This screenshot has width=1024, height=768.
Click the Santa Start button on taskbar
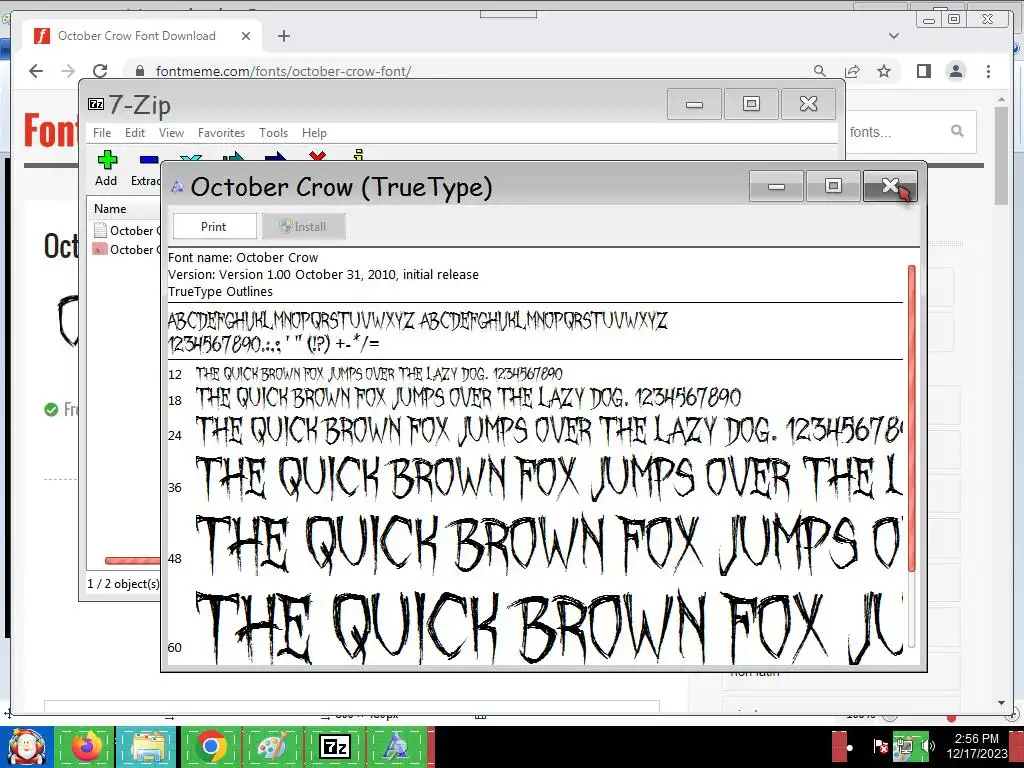point(26,746)
